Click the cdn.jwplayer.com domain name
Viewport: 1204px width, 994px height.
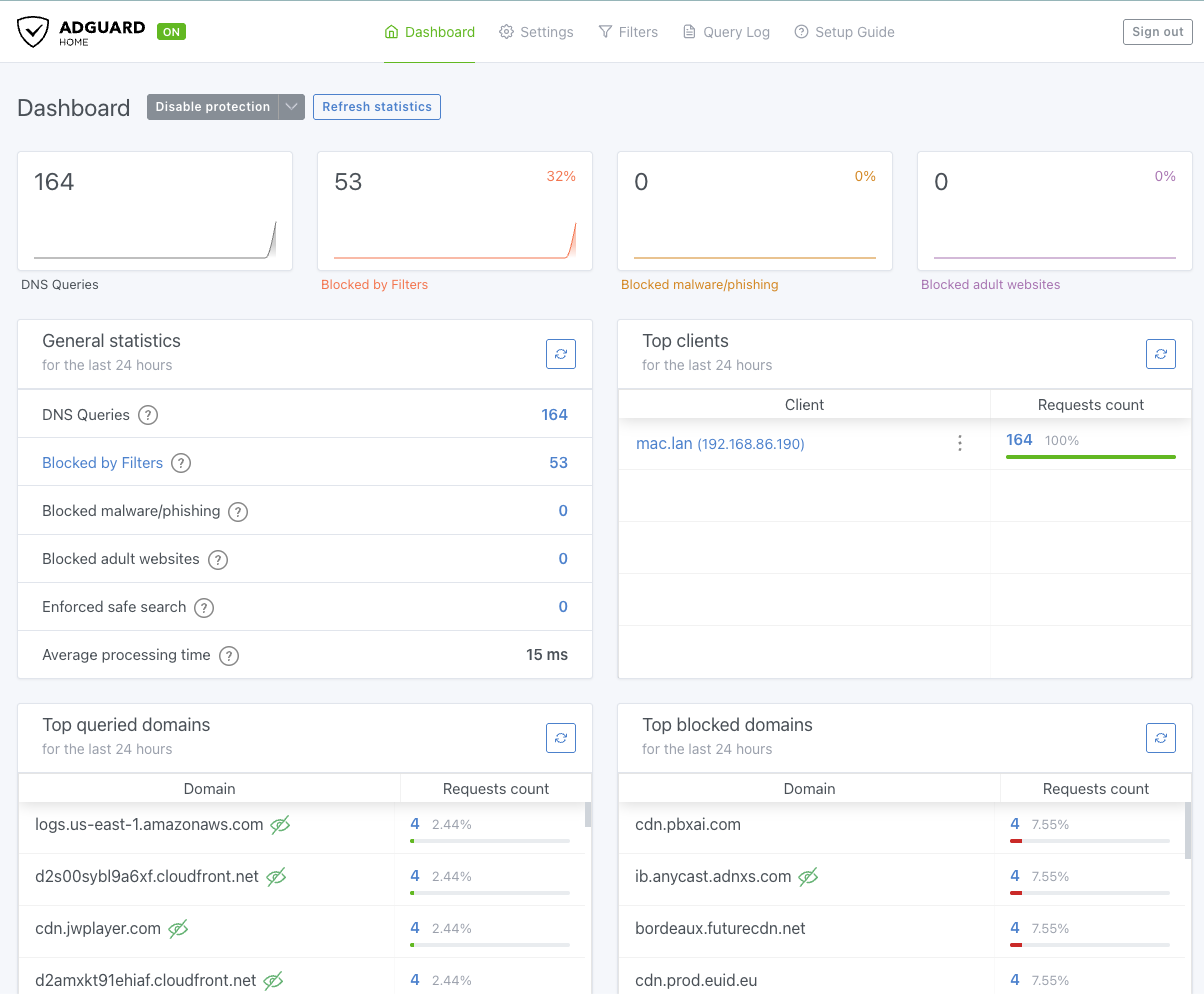[98, 929]
